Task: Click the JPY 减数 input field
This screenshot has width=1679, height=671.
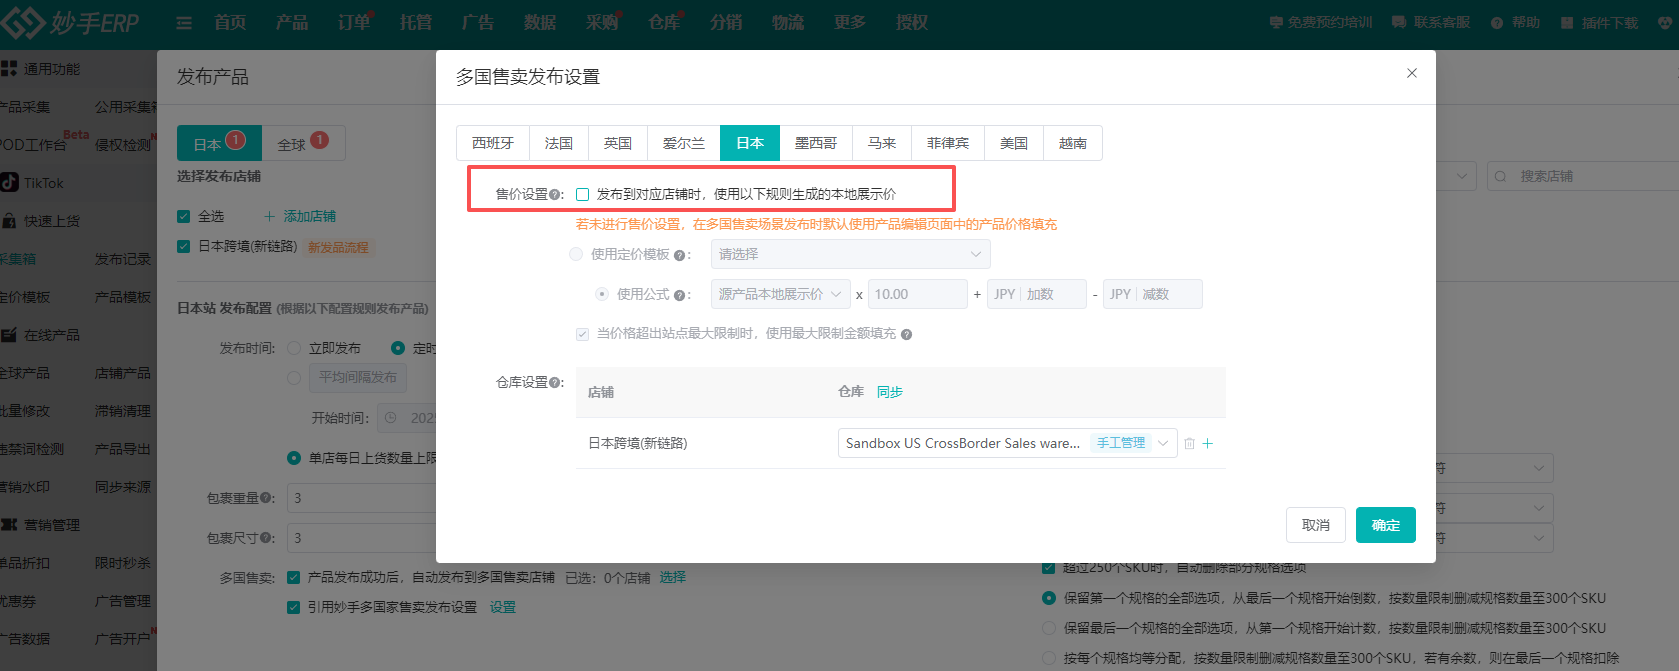Action: coord(1152,295)
